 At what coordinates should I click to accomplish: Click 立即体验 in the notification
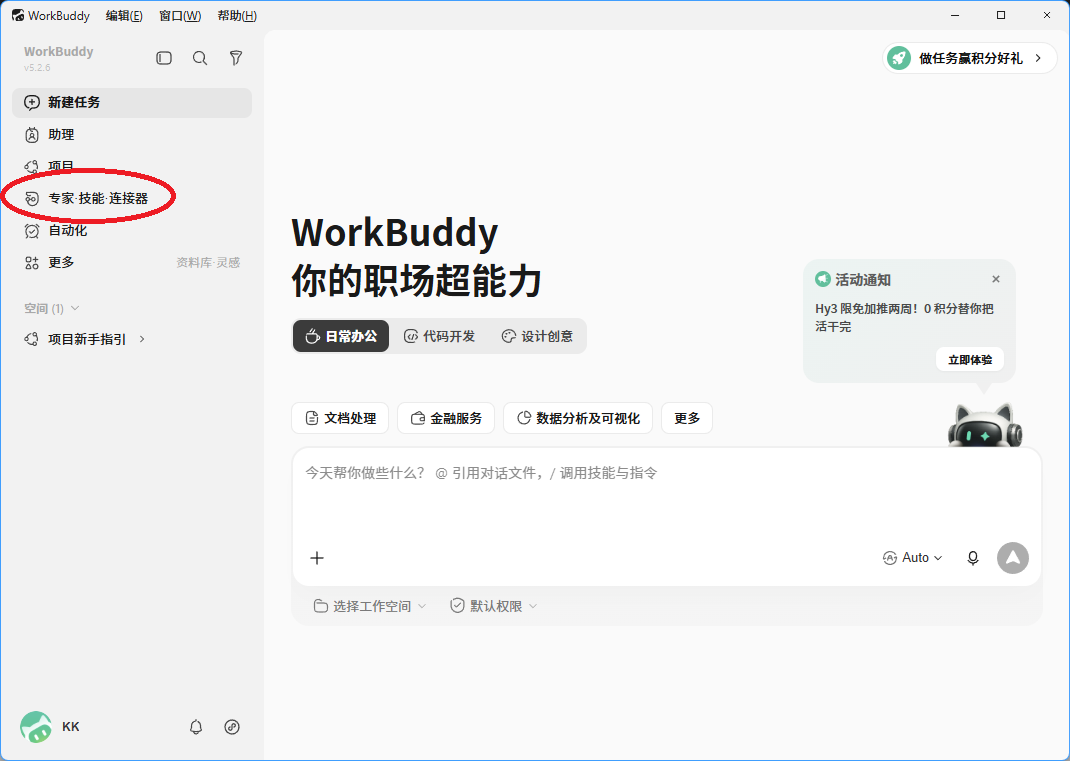click(970, 360)
